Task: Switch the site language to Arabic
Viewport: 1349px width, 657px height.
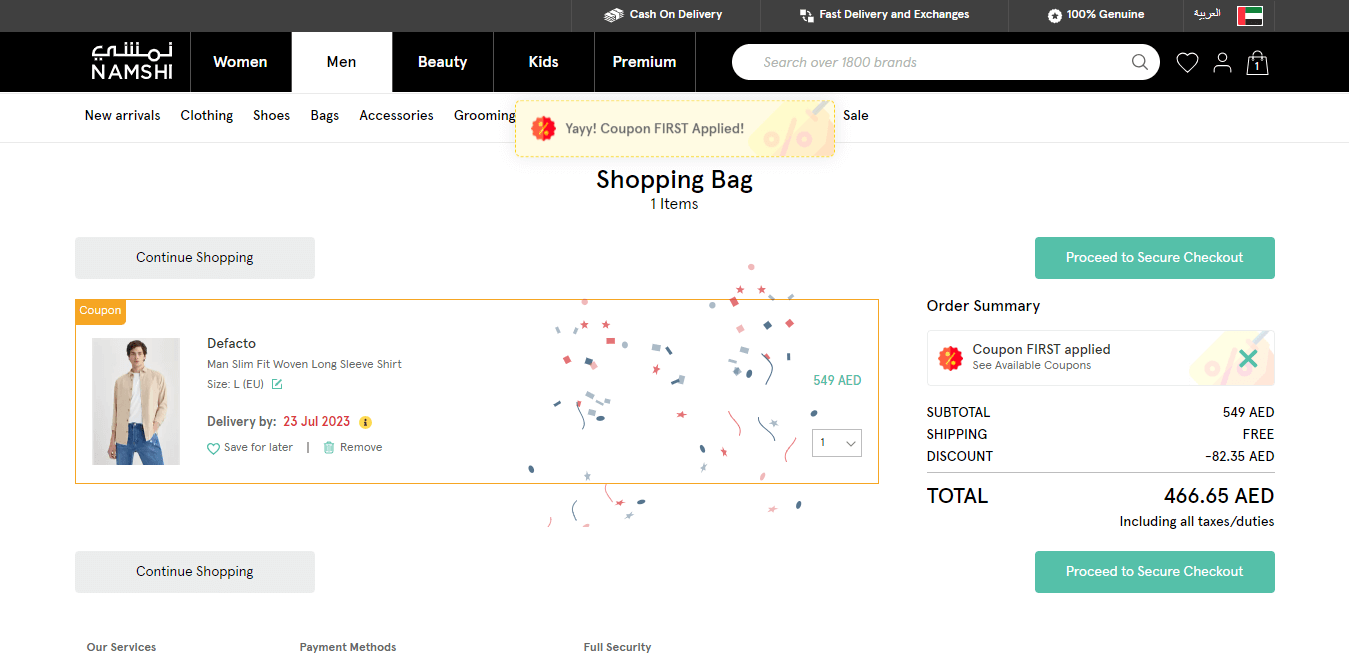Action: point(1207,15)
